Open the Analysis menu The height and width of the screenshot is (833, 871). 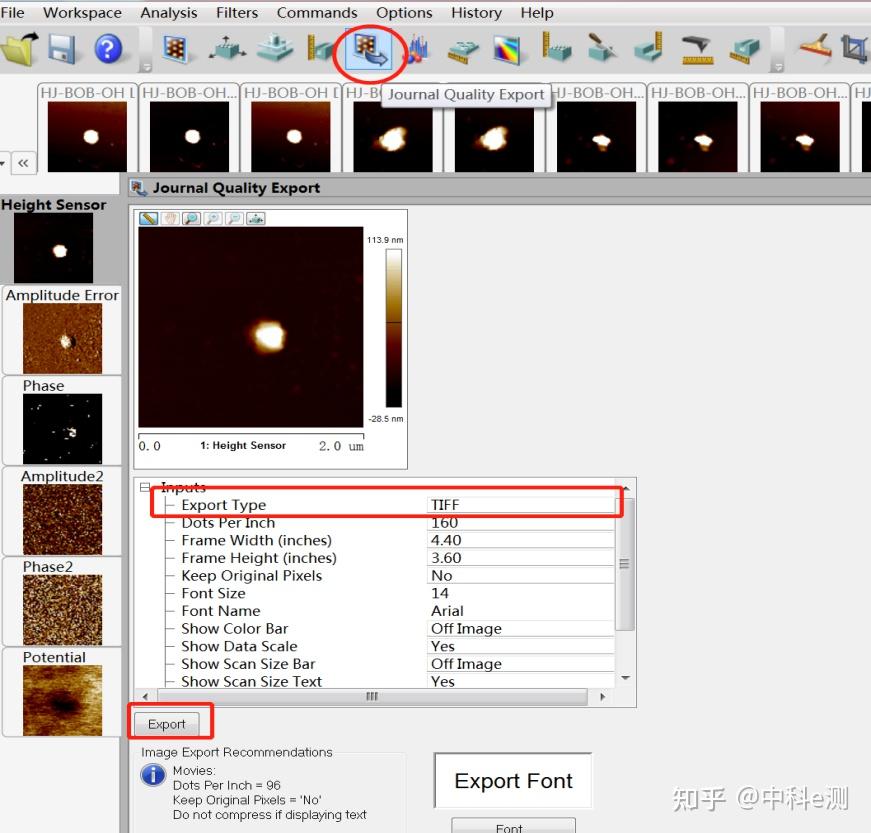(169, 12)
